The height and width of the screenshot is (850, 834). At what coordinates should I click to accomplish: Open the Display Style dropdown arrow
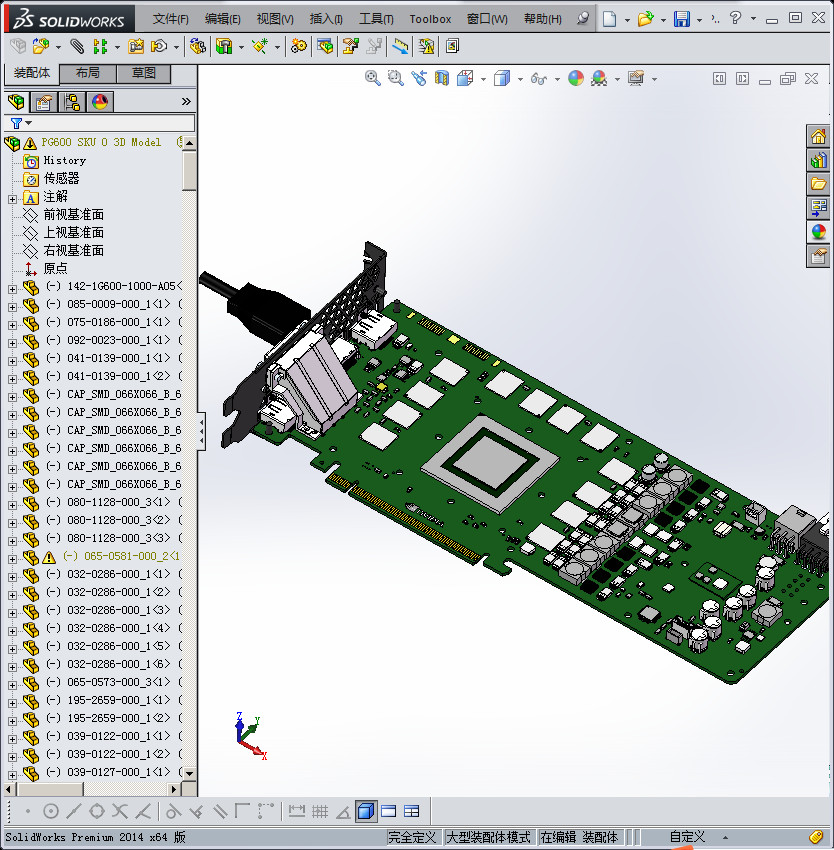(521, 79)
